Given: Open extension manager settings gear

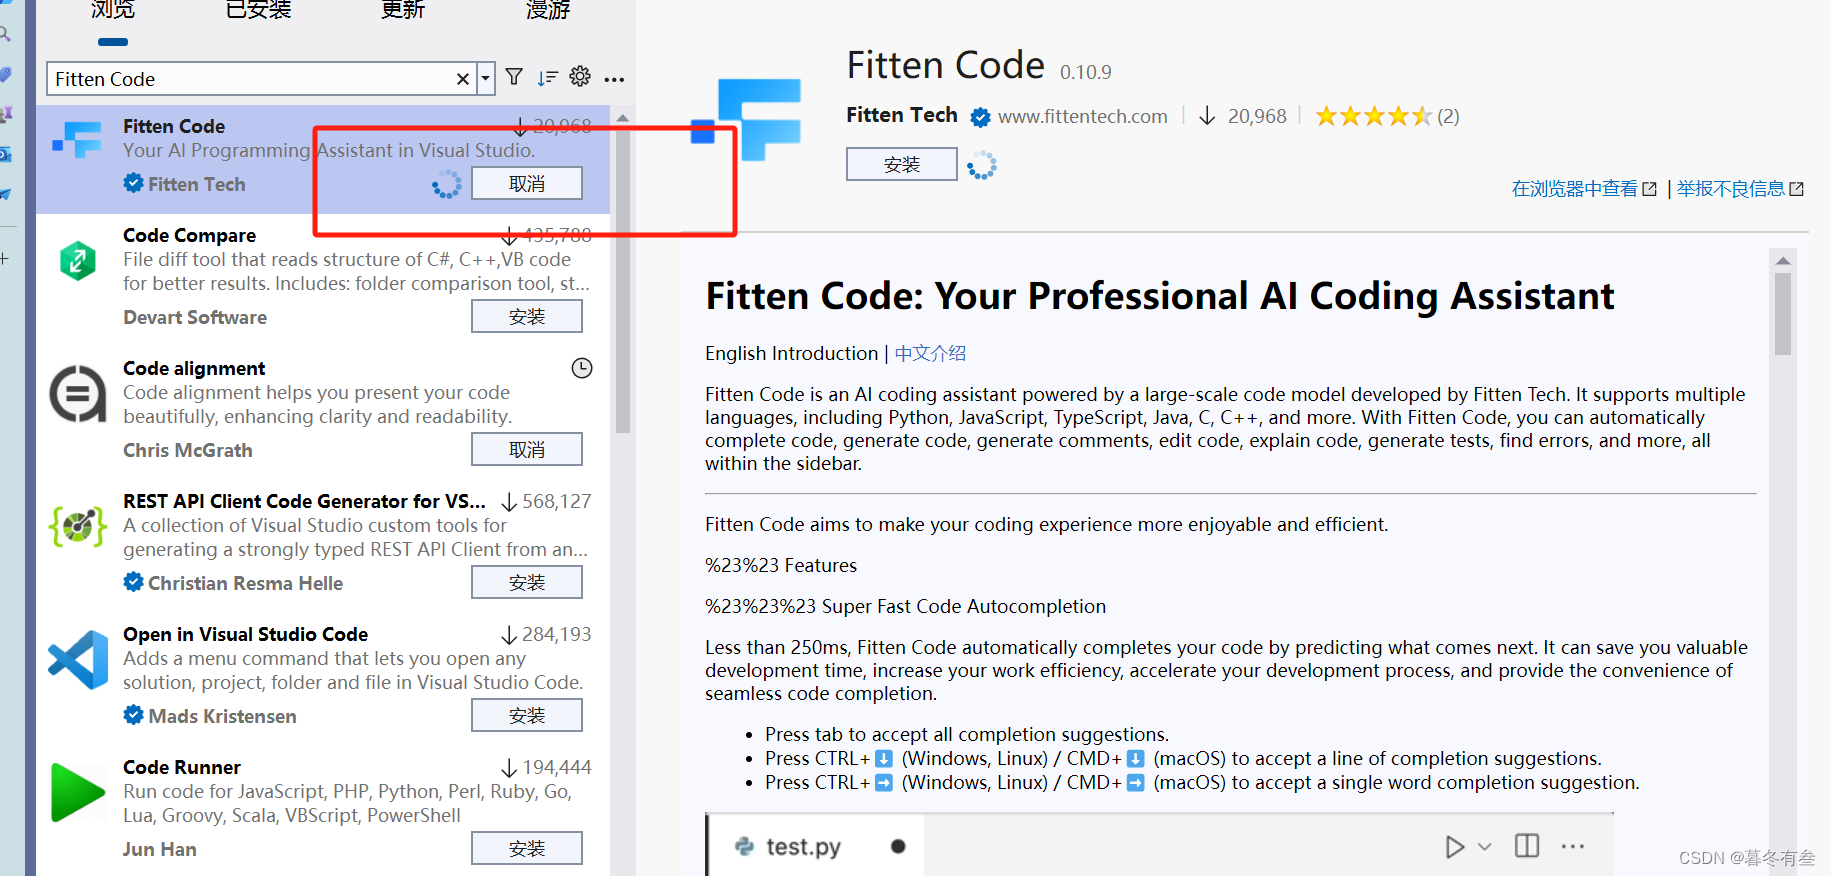Looking at the screenshot, I should (x=580, y=77).
